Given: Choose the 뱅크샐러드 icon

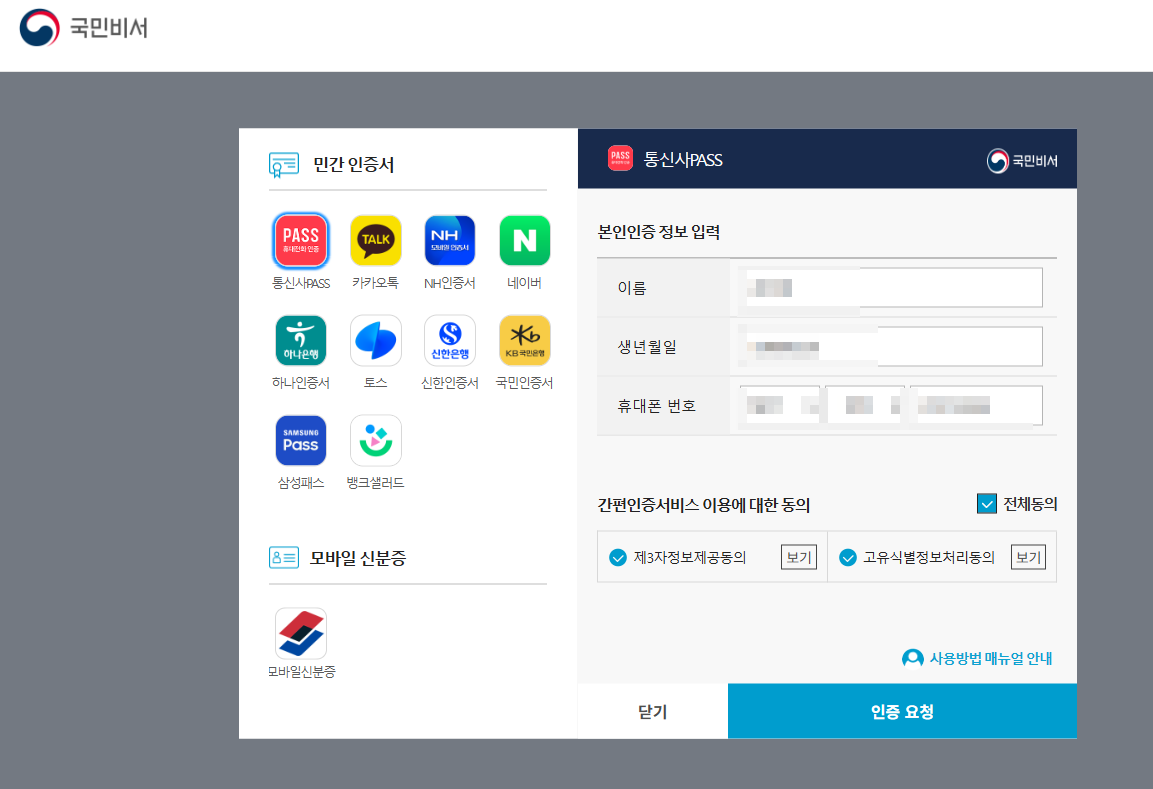Looking at the screenshot, I should tap(376, 440).
